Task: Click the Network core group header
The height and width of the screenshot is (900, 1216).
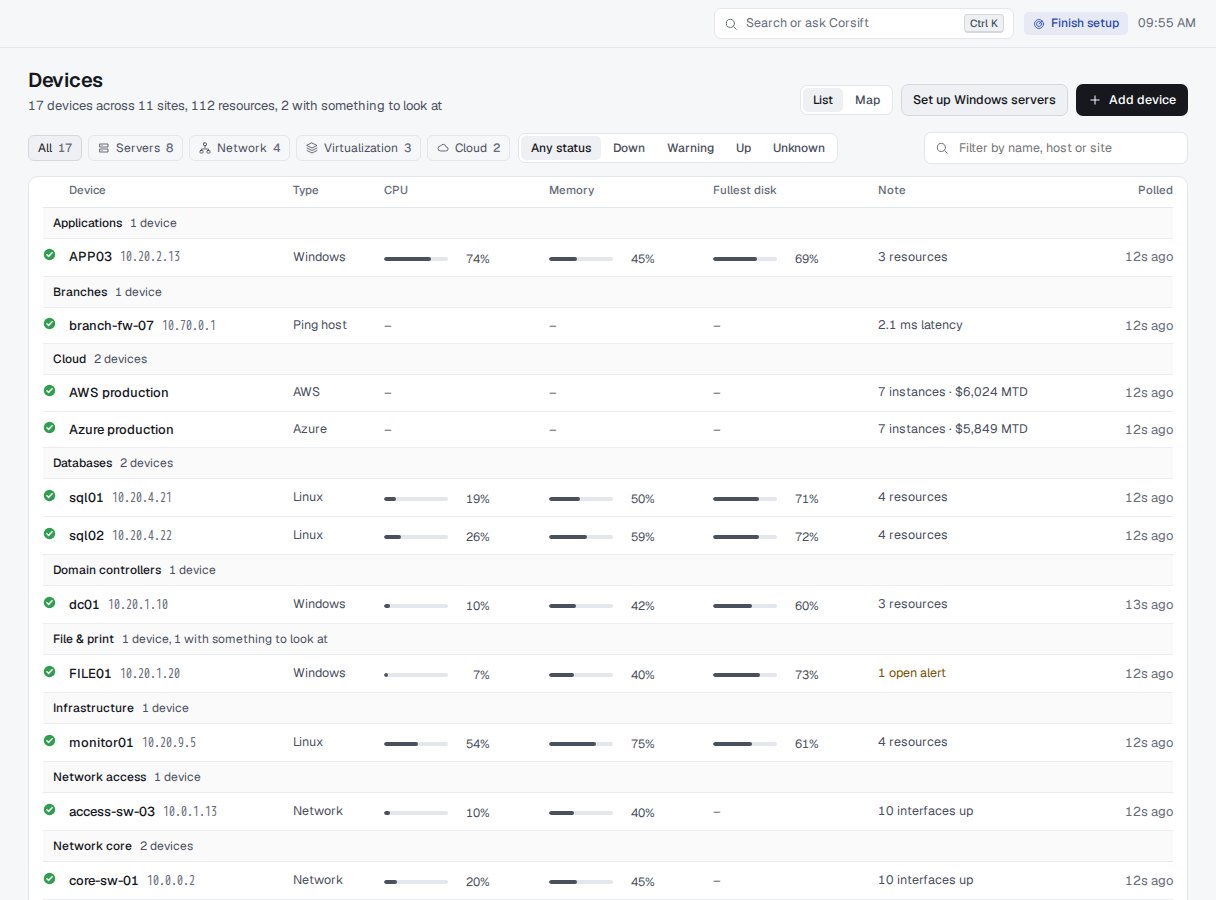Action: point(608,846)
